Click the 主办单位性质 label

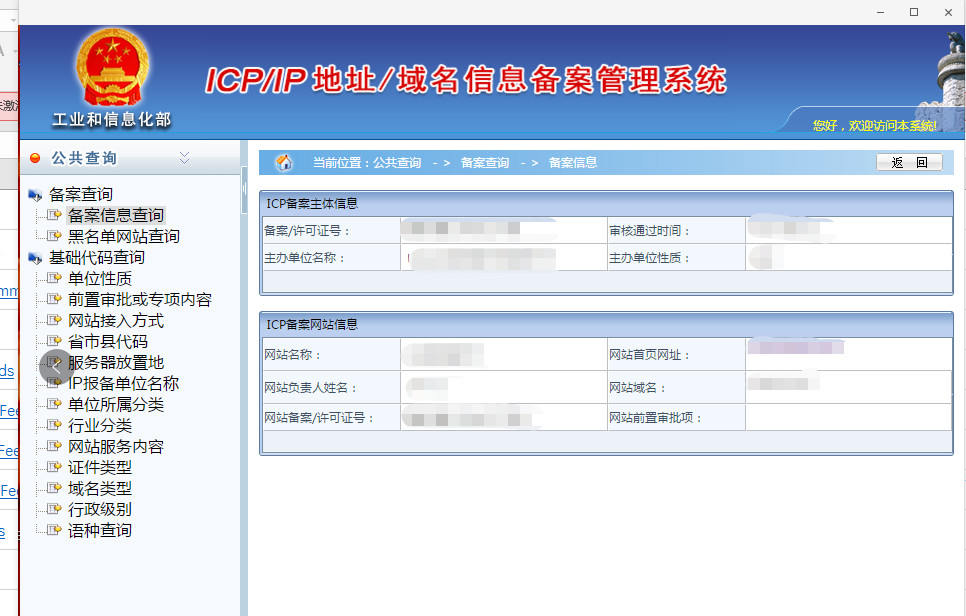point(649,258)
